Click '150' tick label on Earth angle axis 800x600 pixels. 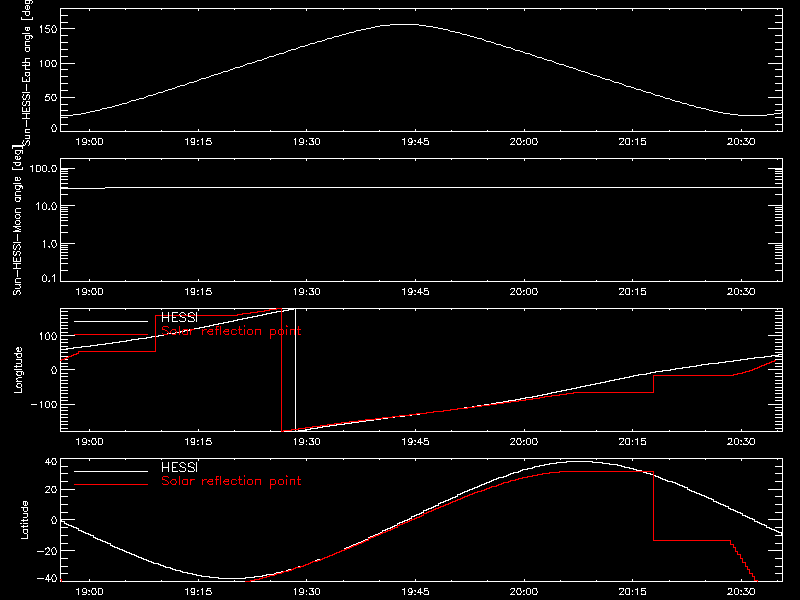[48, 30]
